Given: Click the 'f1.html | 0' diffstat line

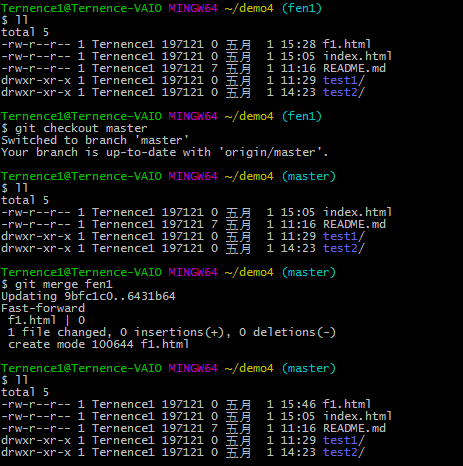Looking at the screenshot, I should pos(47,320).
